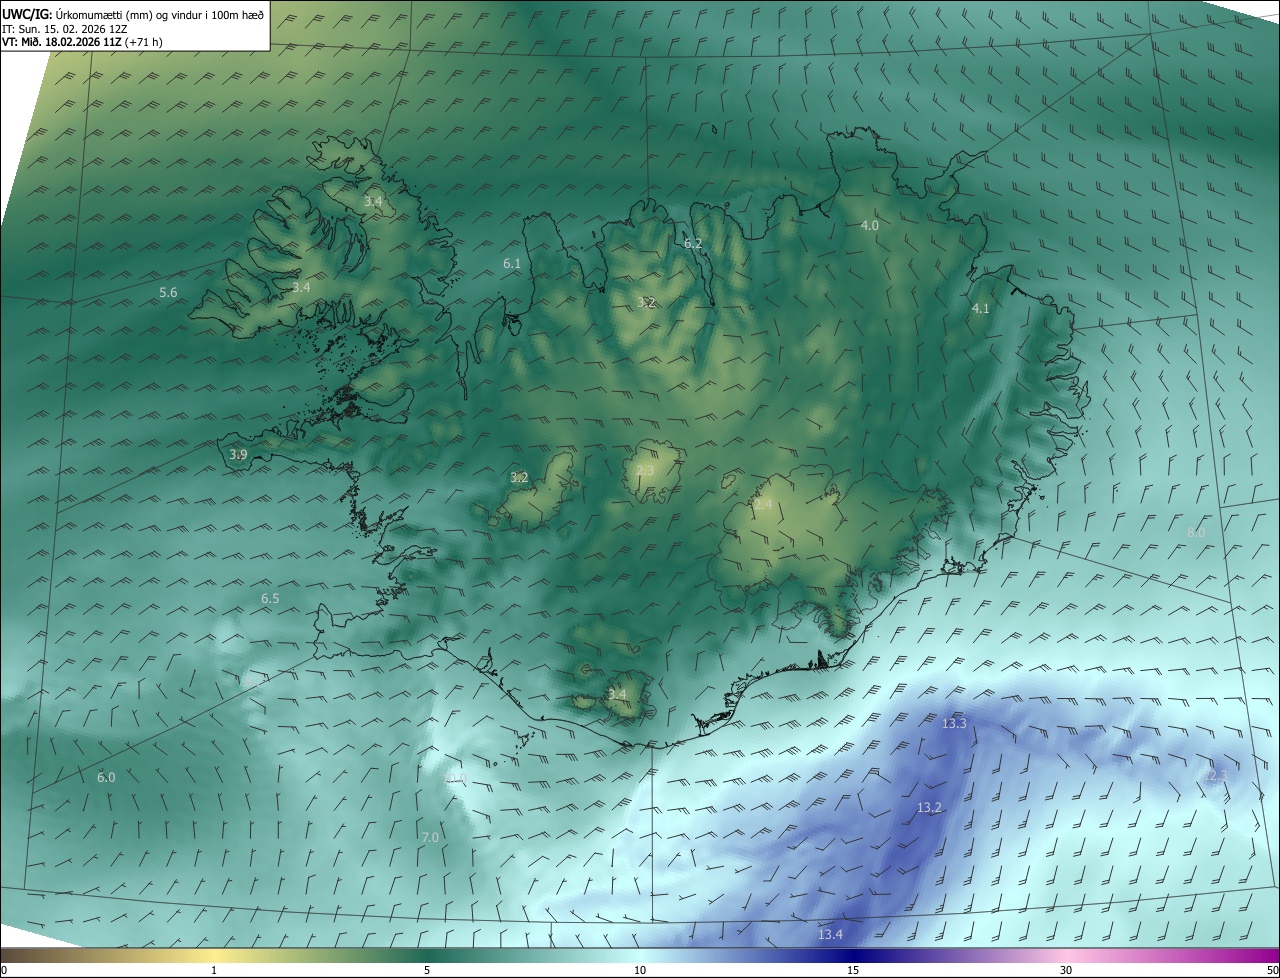Screen dimensions: 1280x978
Task: Click the 12.3 value label on the map
Action: [x=1214, y=776]
